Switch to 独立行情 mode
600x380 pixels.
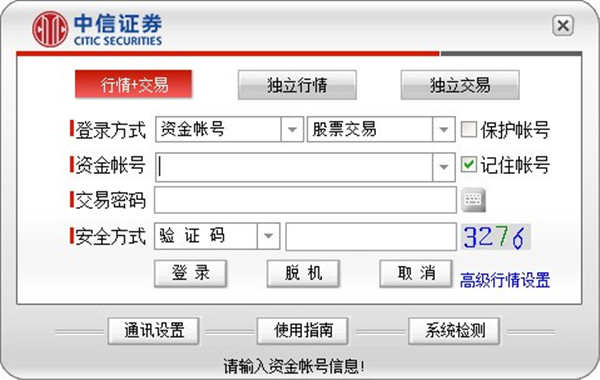point(297,85)
